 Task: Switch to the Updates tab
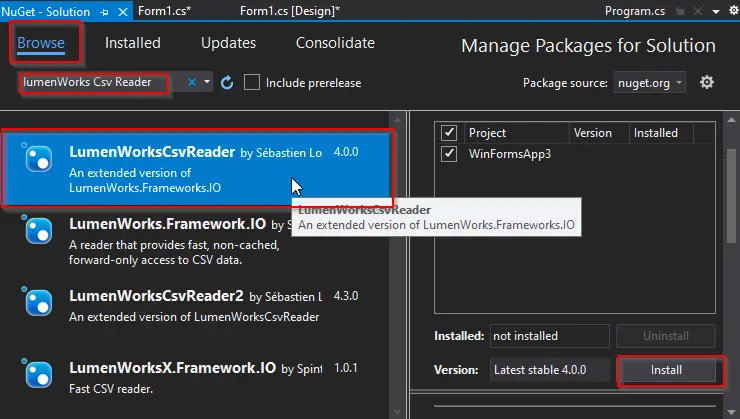coord(228,43)
